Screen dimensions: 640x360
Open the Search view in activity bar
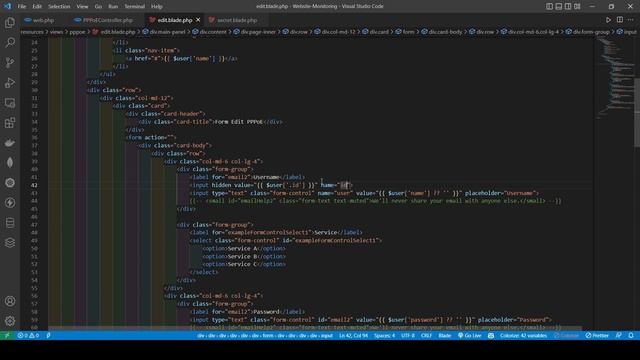[10, 42]
